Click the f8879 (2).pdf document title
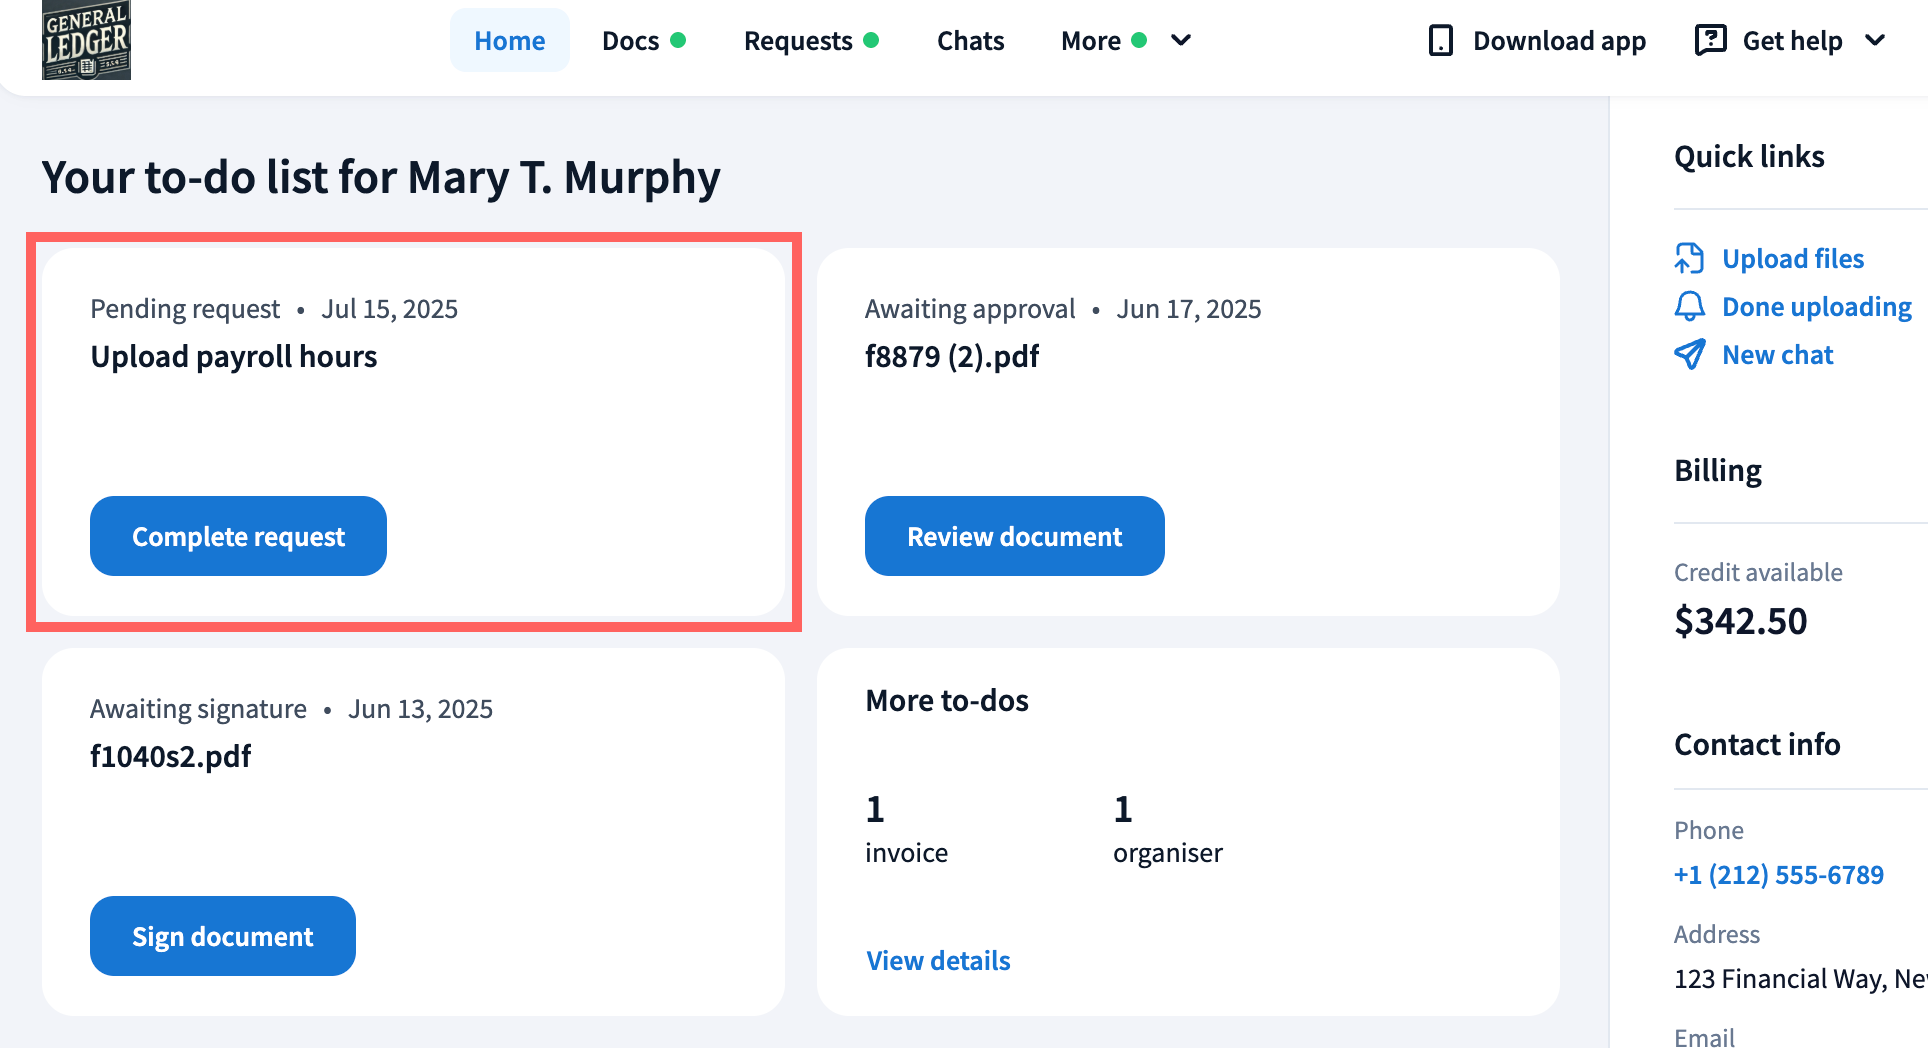This screenshot has height=1048, width=1928. pos(951,357)
